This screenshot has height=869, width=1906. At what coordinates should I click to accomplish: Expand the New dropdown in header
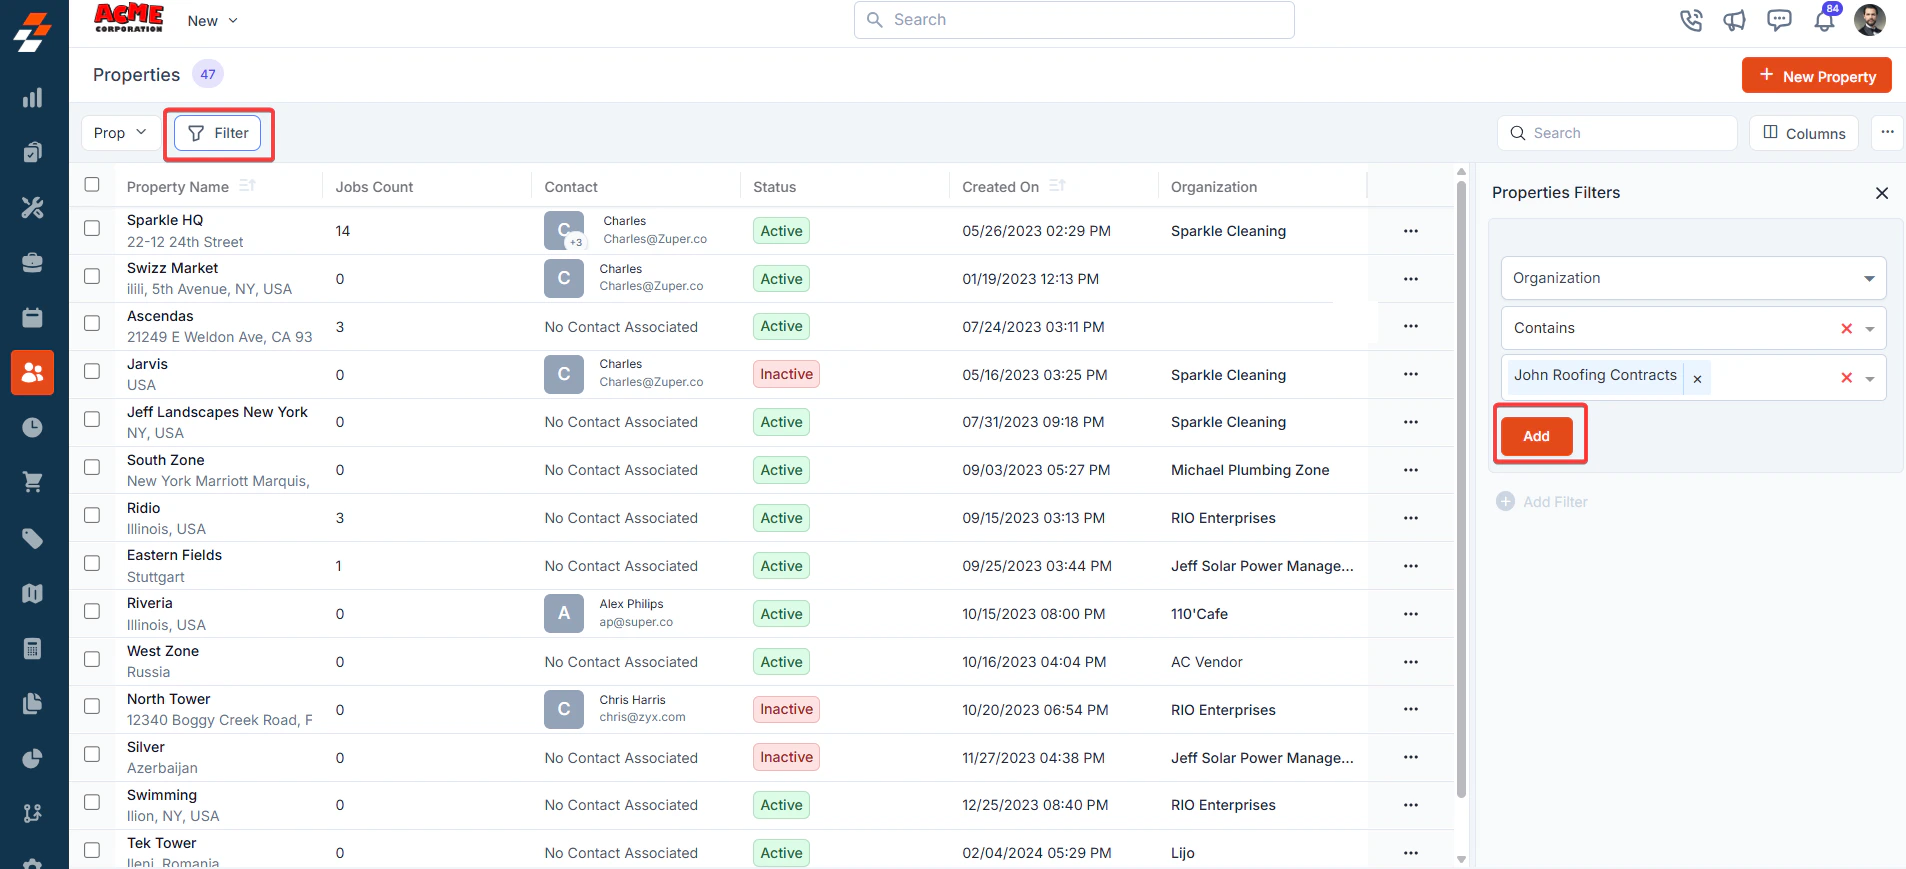tap(213, 21)
